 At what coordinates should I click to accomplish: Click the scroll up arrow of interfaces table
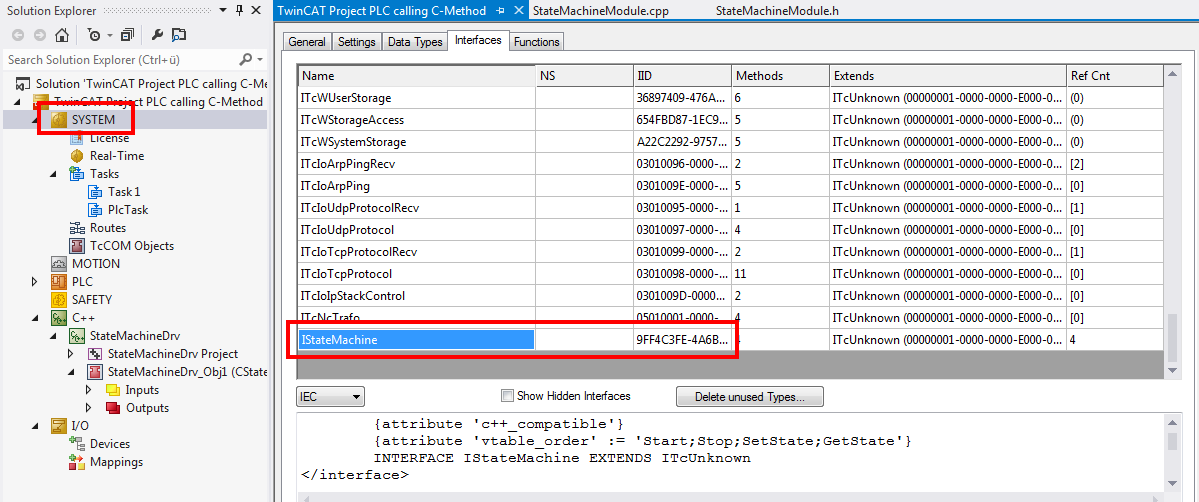pyautogui.click(x=1172, y=75)
